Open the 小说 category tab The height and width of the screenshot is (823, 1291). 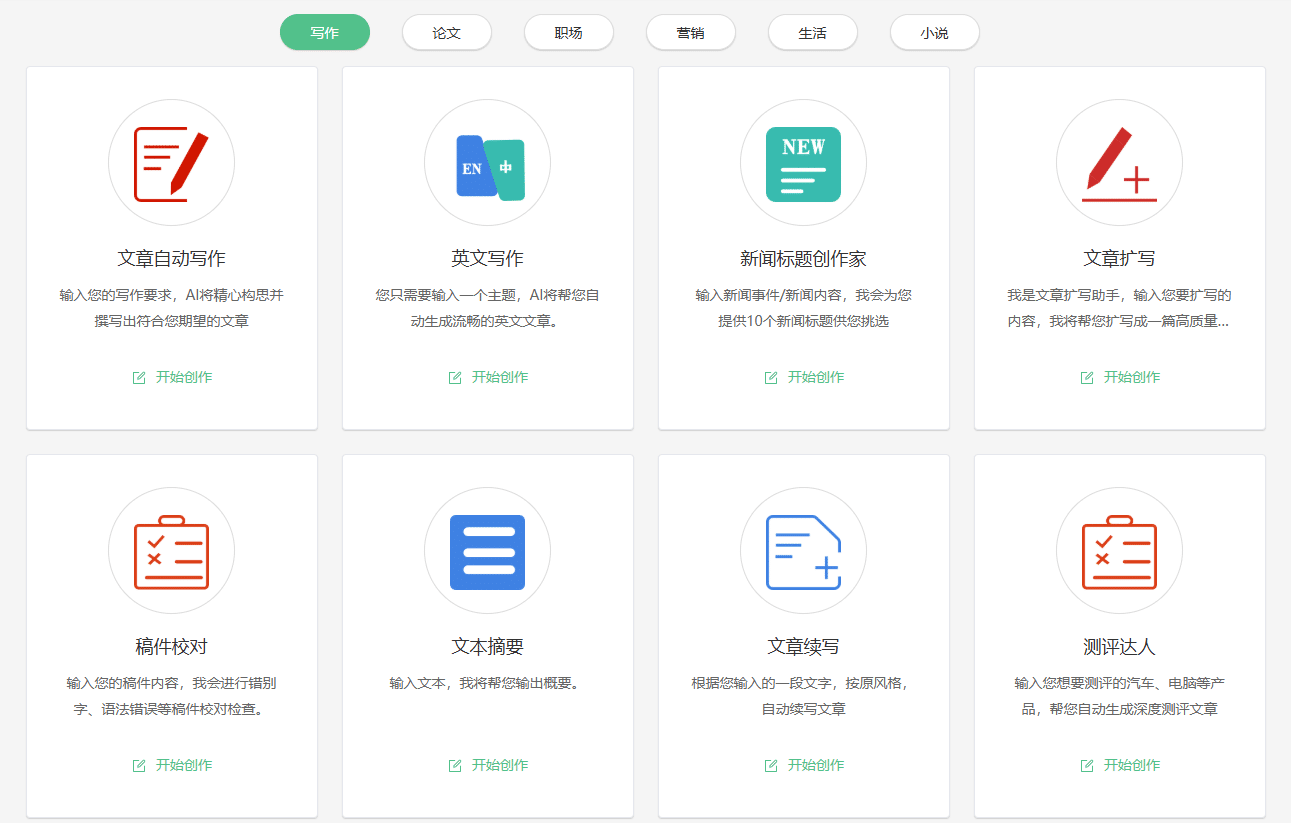934,32
